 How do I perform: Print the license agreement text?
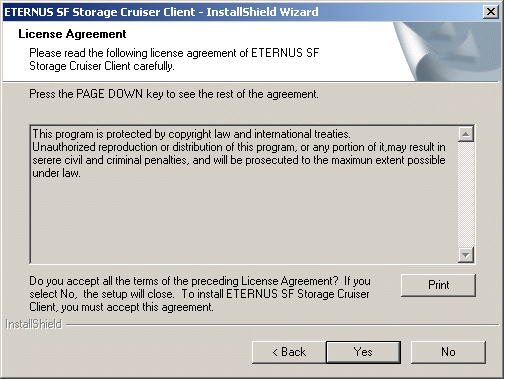click(x=438, y=285)
